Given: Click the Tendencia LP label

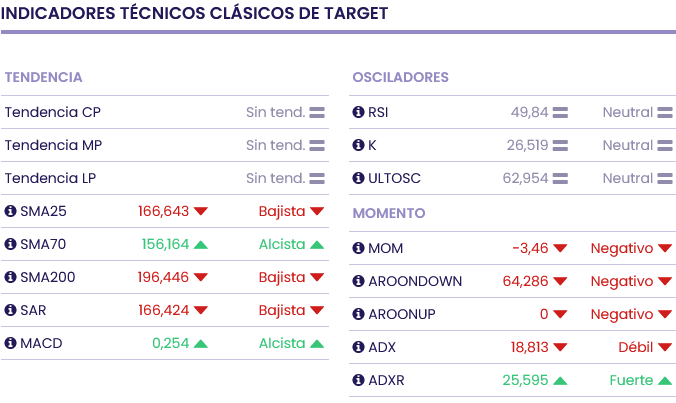Looking at the screenshot, I should coord(52,178).
